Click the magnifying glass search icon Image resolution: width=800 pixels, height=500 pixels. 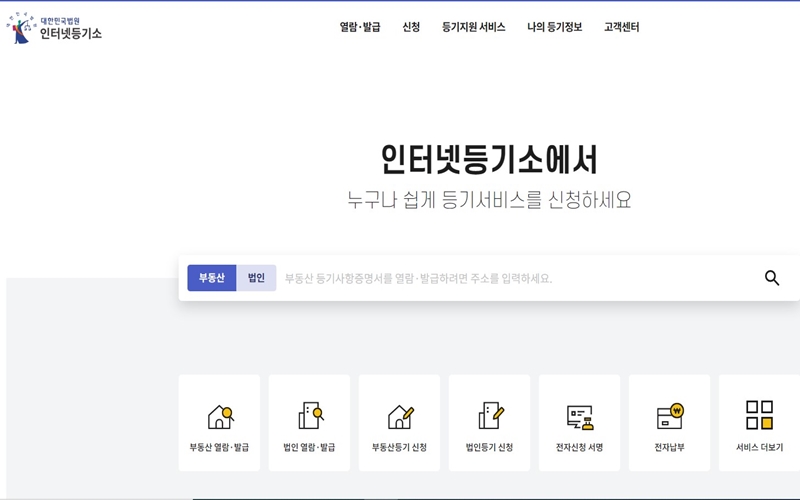pyautogui.click(x=772, y=278)
